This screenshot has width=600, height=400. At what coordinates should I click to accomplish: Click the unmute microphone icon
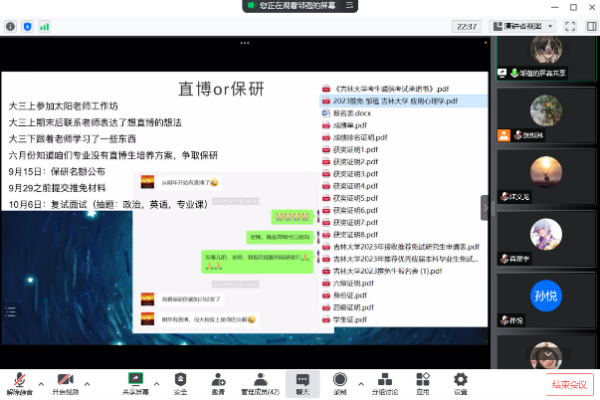(x=20, y=380)
